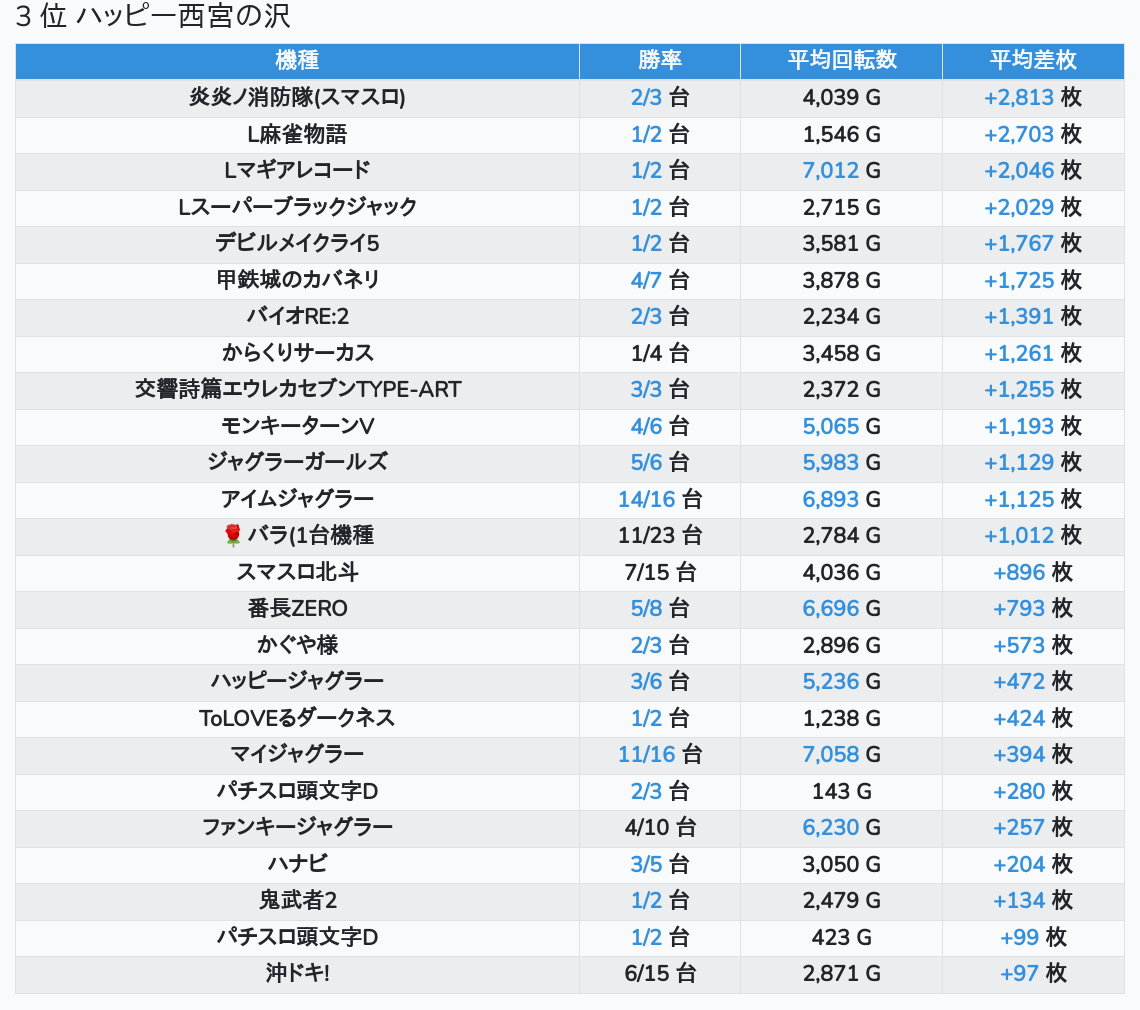The width and height of the screenshot is (1140, 1010).
Task: Click the average spins value '7,012 G'
Action: pos(842,171)
